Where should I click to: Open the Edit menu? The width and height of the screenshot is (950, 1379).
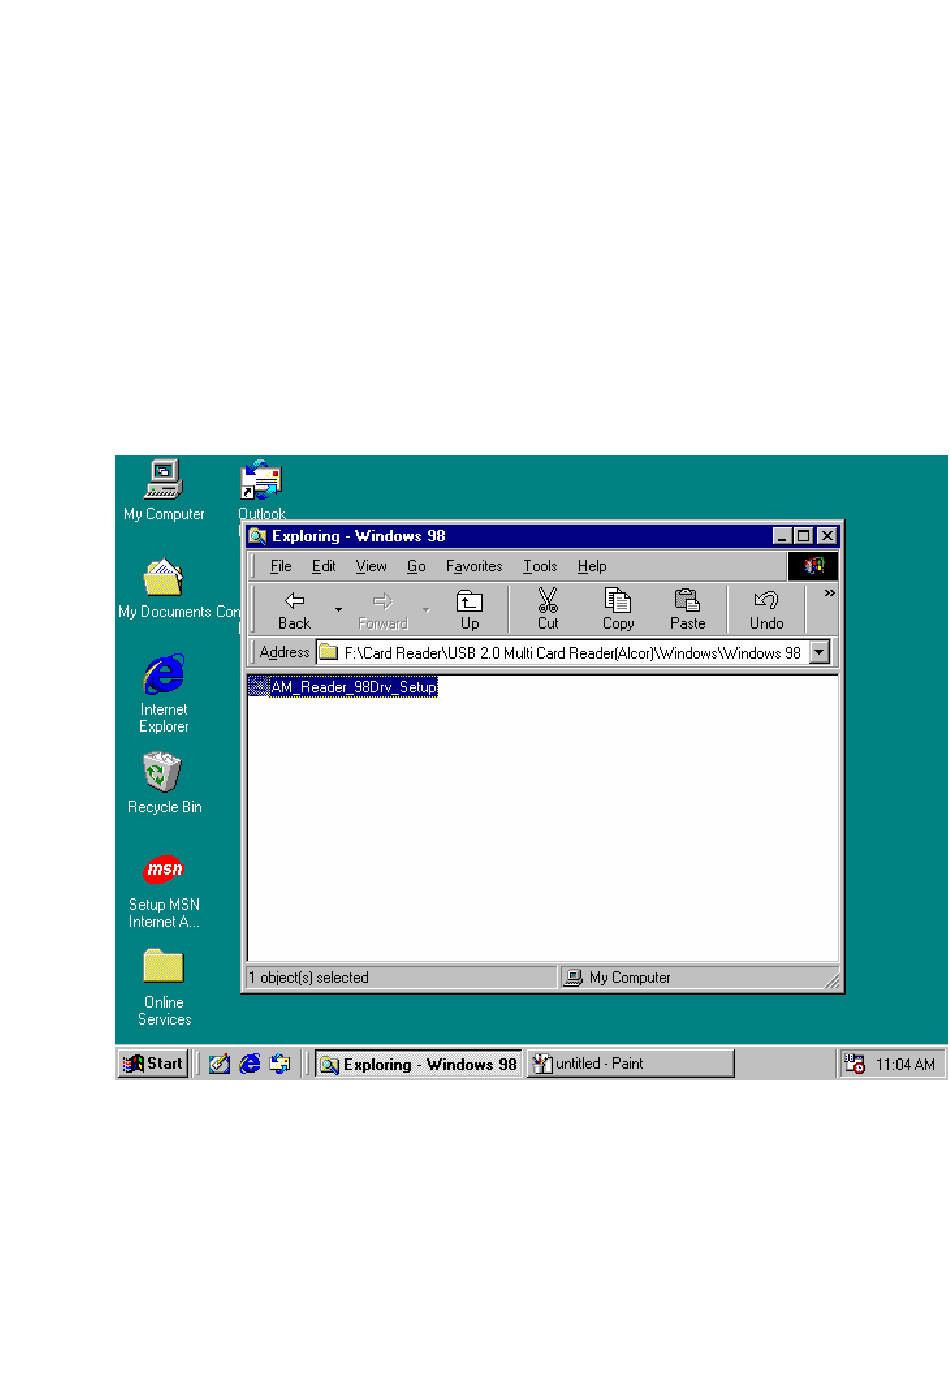click(x=323, y=566)
